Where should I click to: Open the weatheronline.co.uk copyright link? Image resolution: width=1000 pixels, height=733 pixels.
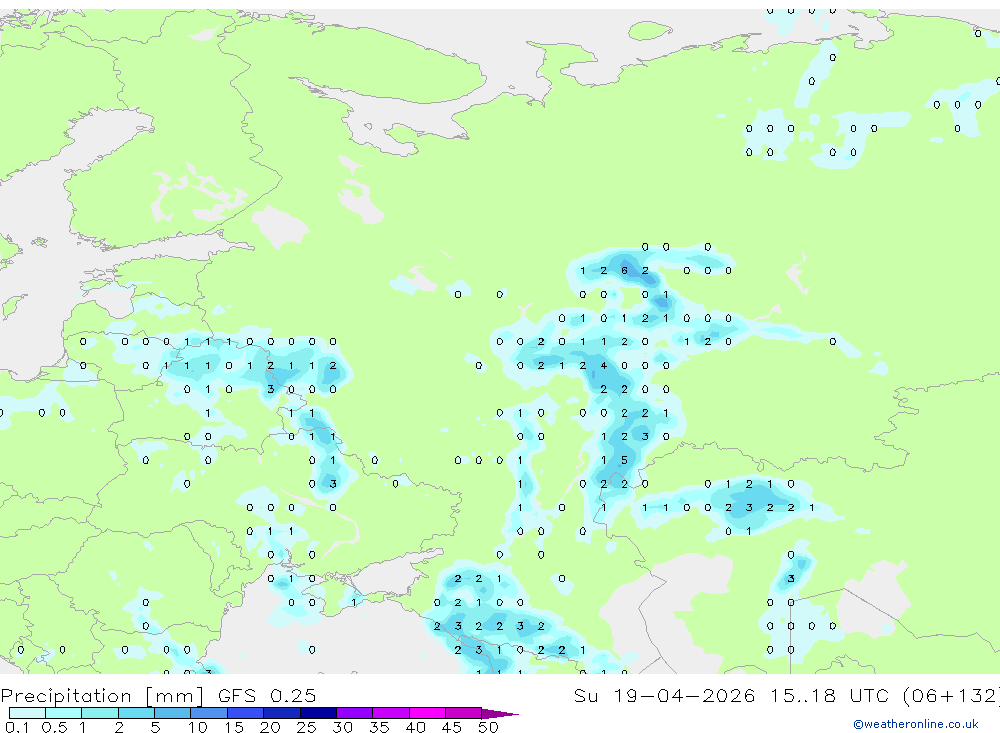click(x=916, y=724)
